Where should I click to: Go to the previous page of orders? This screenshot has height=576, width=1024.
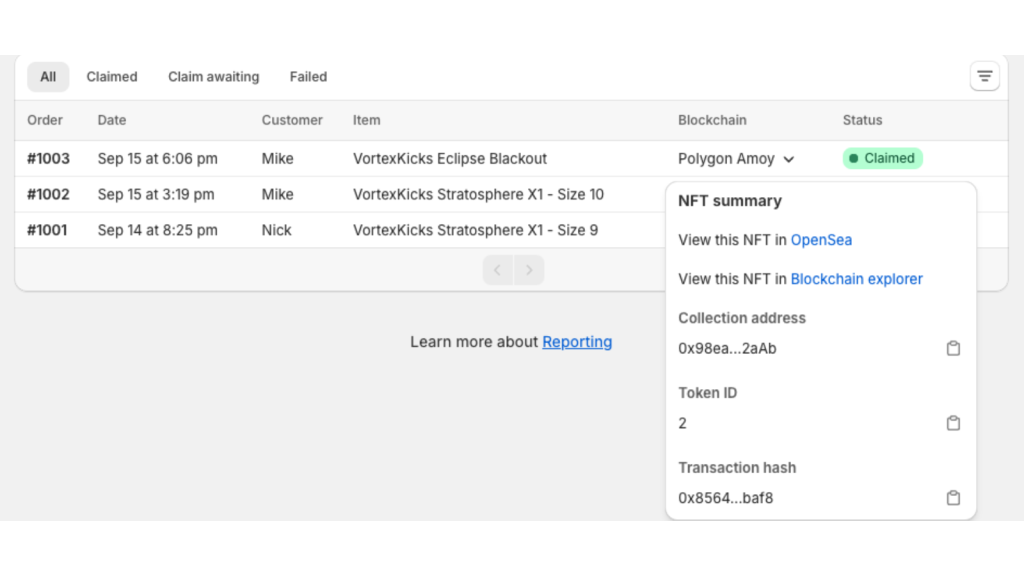coord(498,270)
